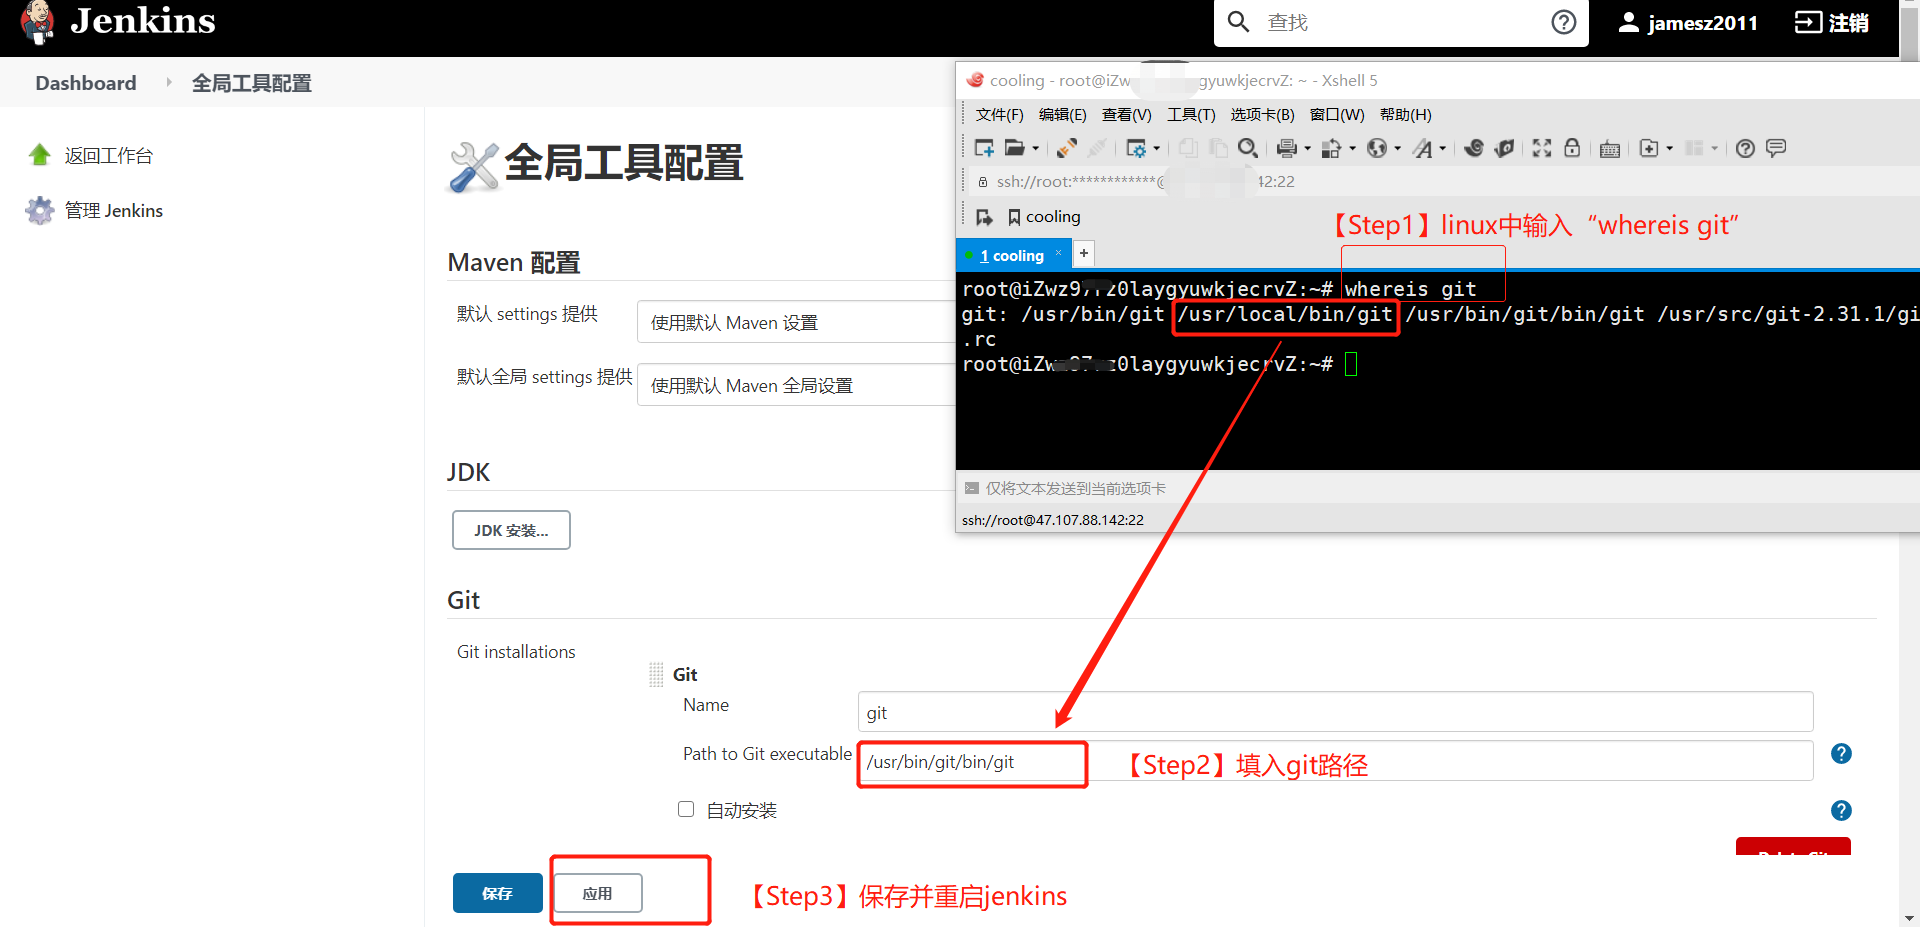The height and width of the screenshot is (927, 1920).
Task: Expand the open session folder dropdown arrow
Action: pos(1036,149)
